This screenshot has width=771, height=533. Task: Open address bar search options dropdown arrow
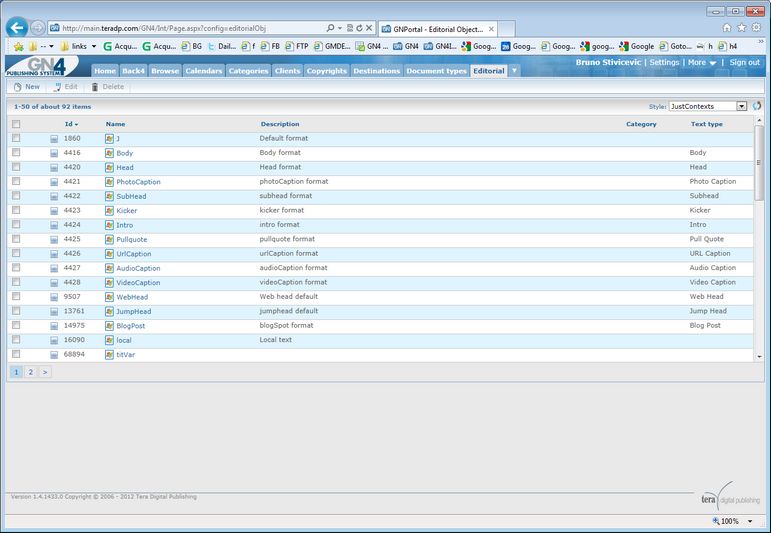[340, 28]
